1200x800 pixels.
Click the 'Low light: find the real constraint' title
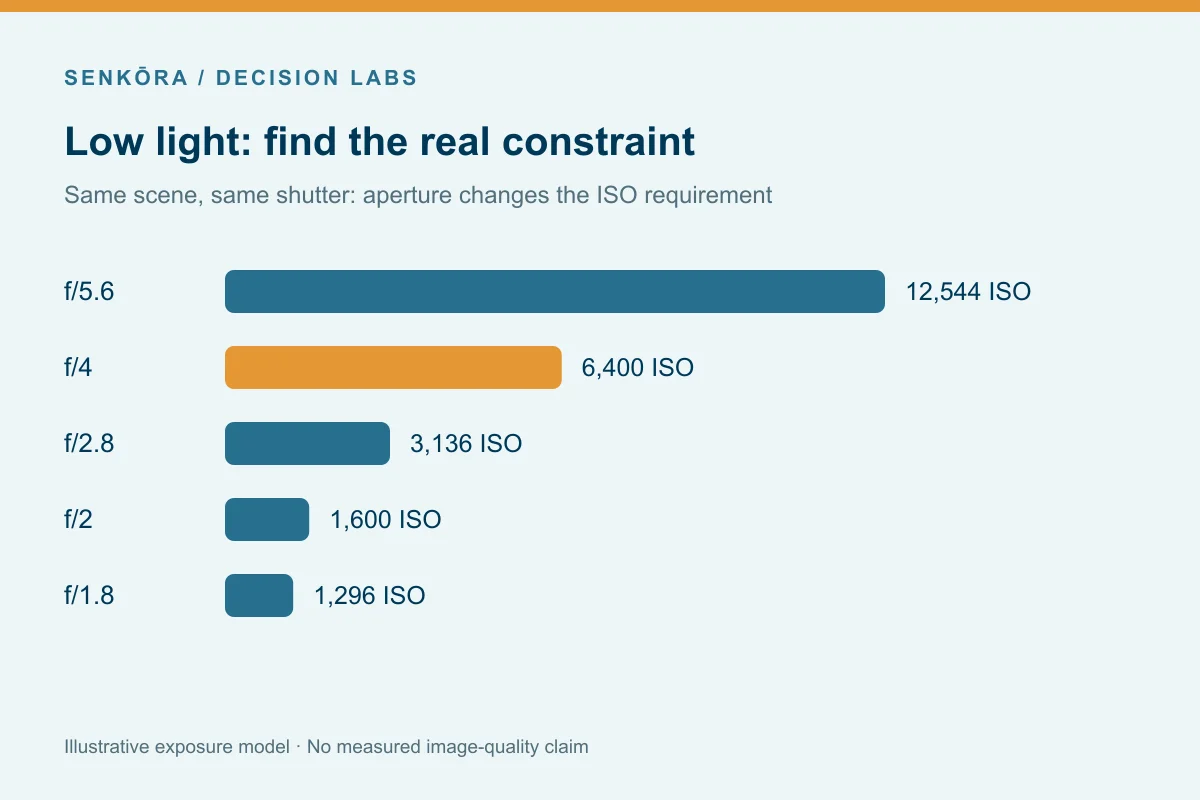(x=380, y=141)
